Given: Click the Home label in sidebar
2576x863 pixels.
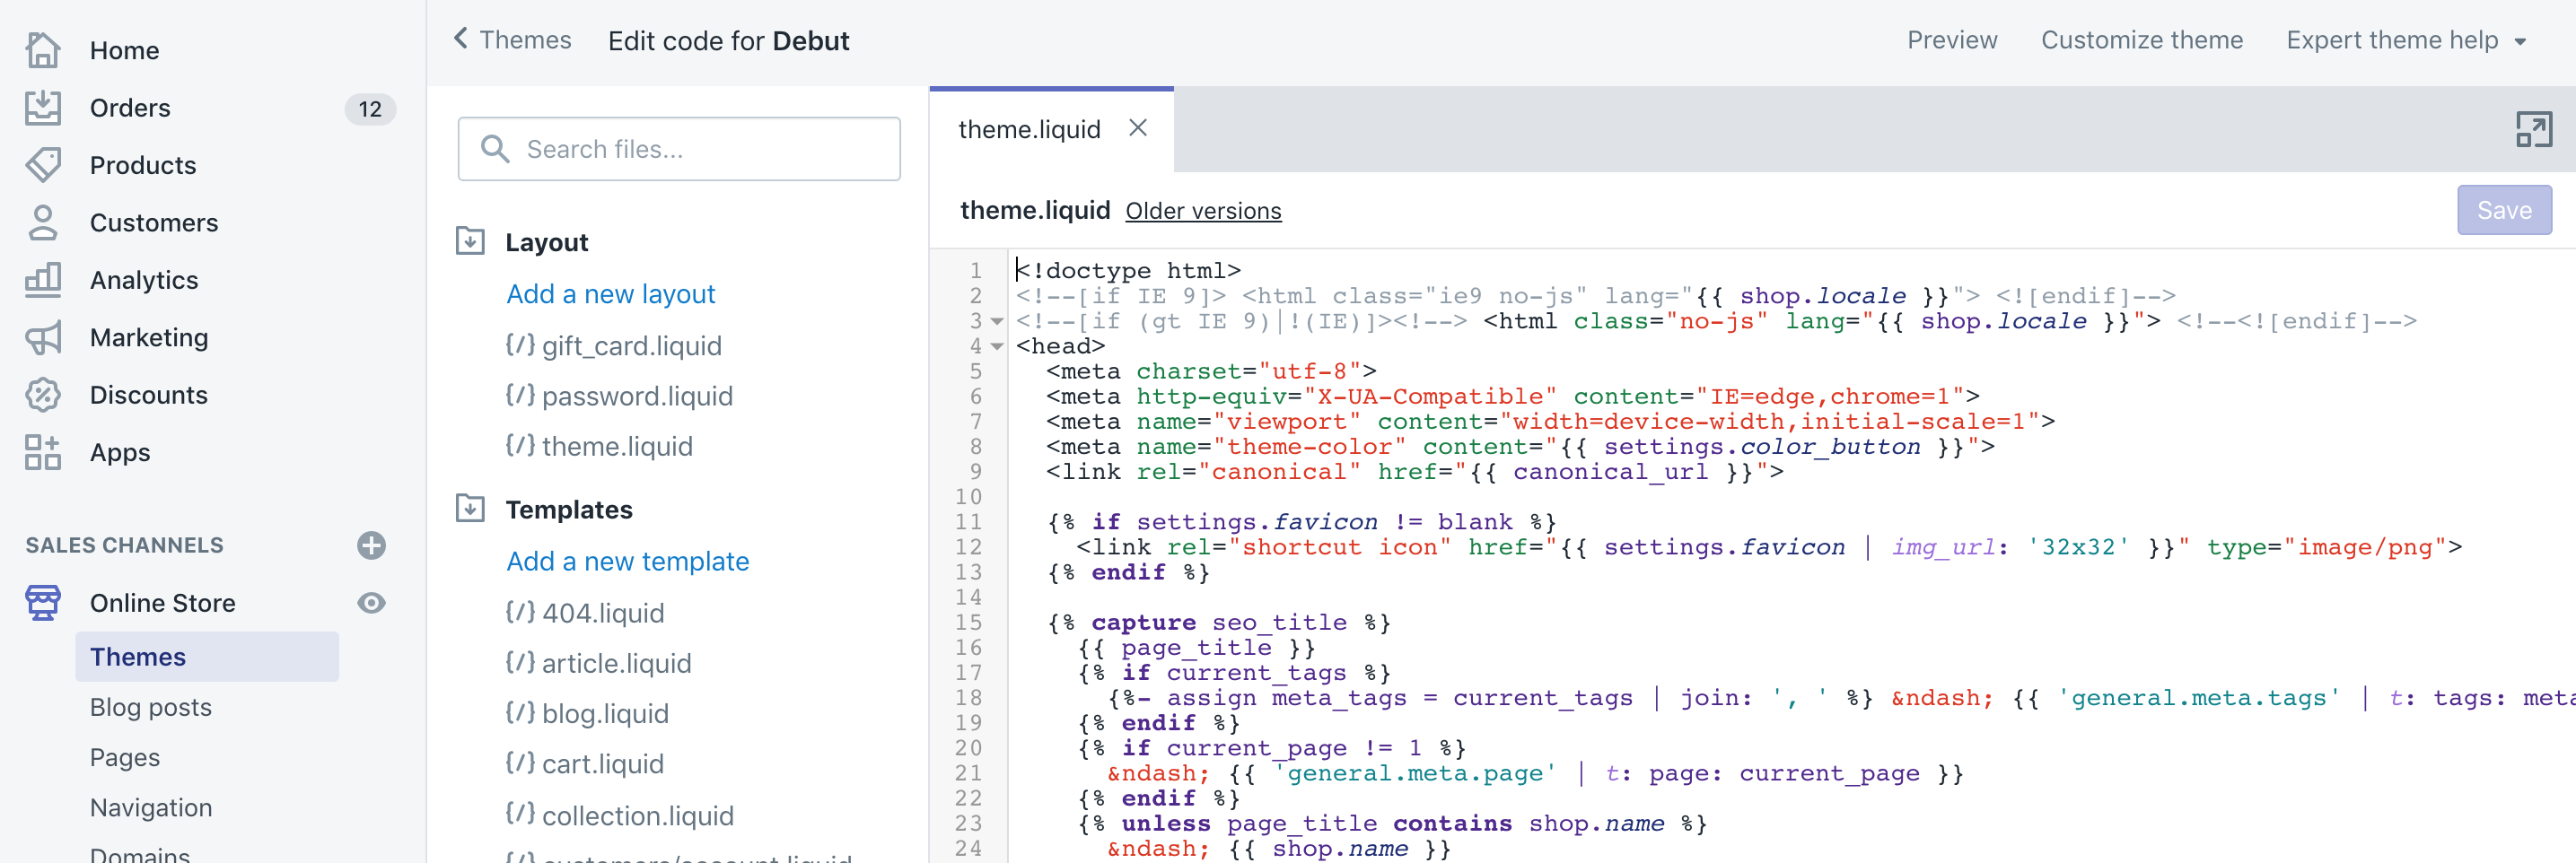Looking at the screenshot, I should pyautogui.click(x=124, y=50).
